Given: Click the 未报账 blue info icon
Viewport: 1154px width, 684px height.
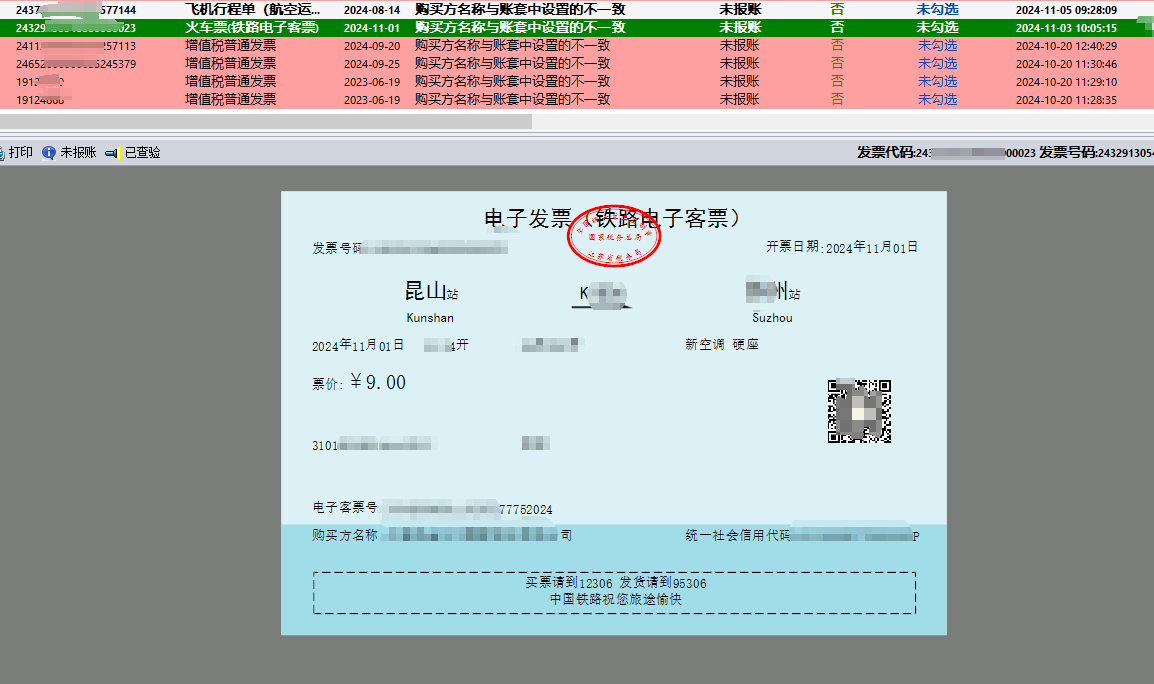Looking at the screenshot, I should coord(49,152).
